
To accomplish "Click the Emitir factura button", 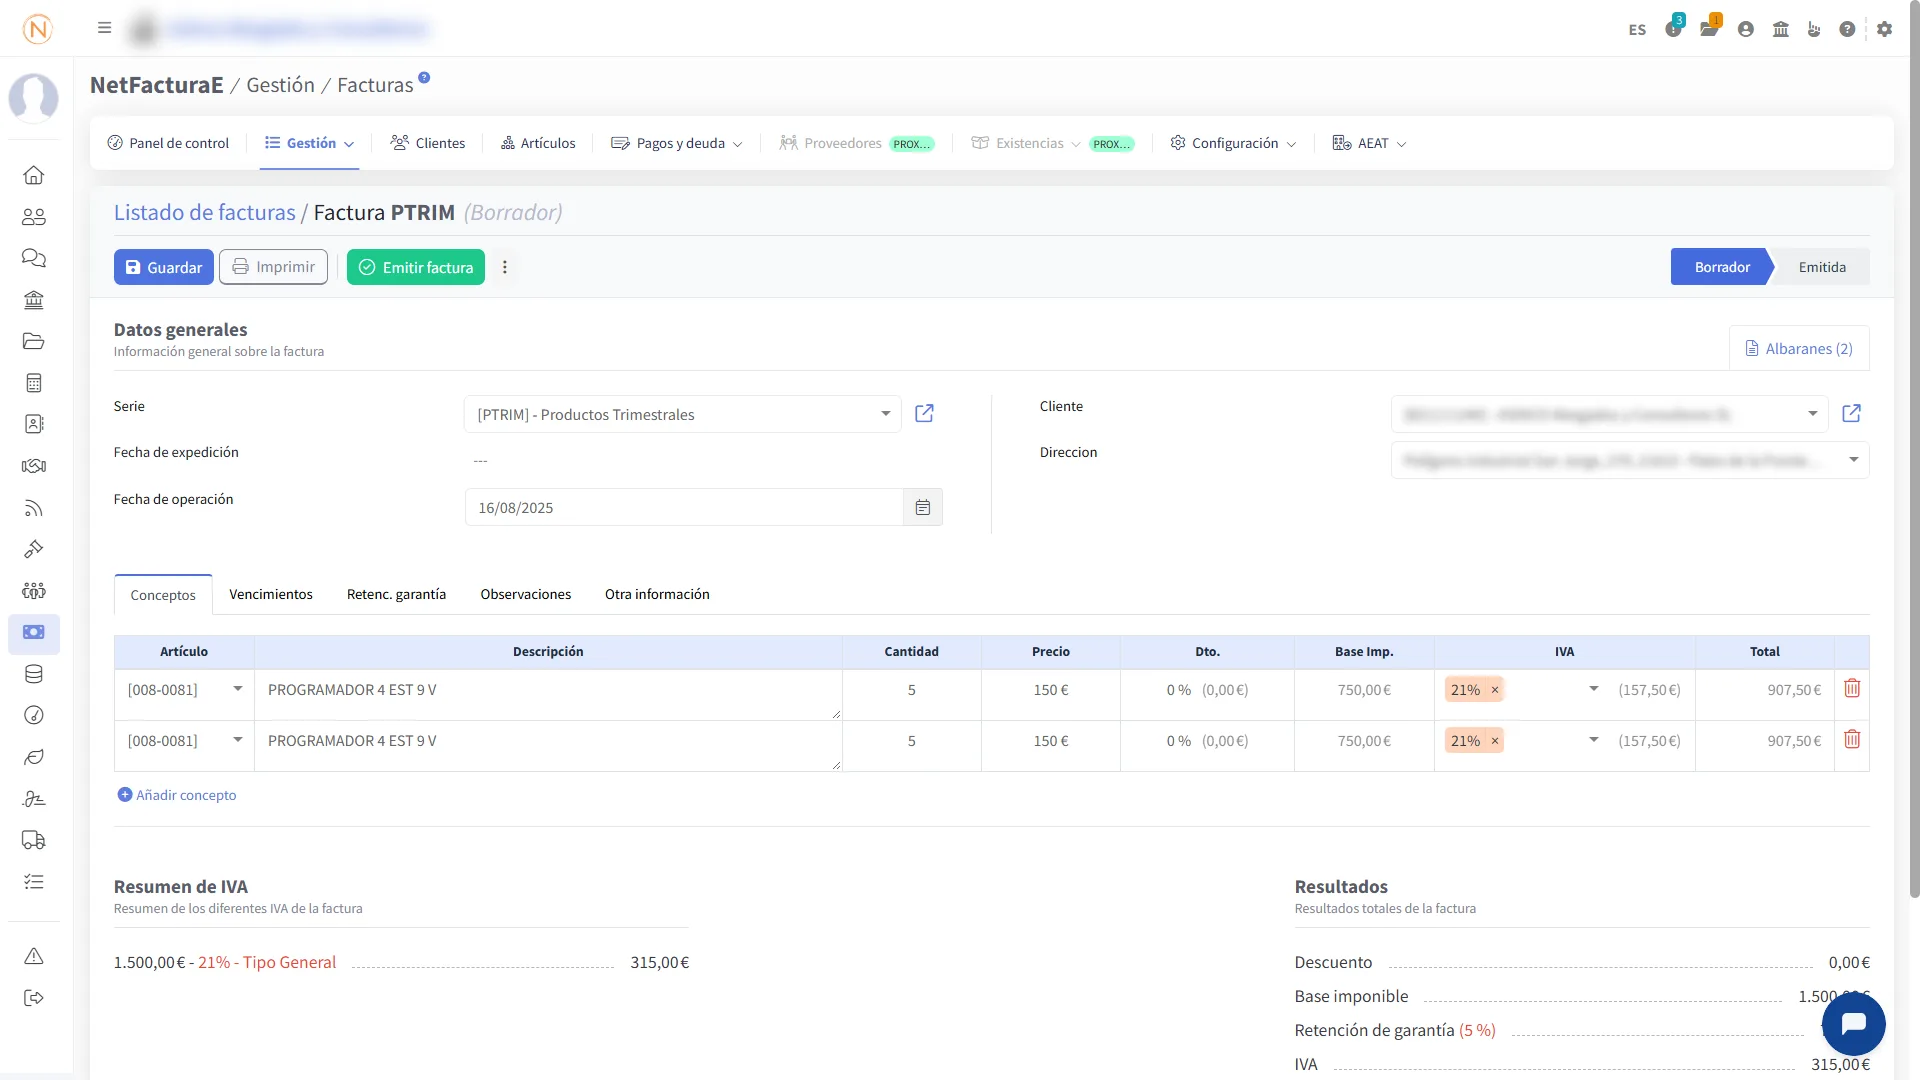I will (416, 267).
